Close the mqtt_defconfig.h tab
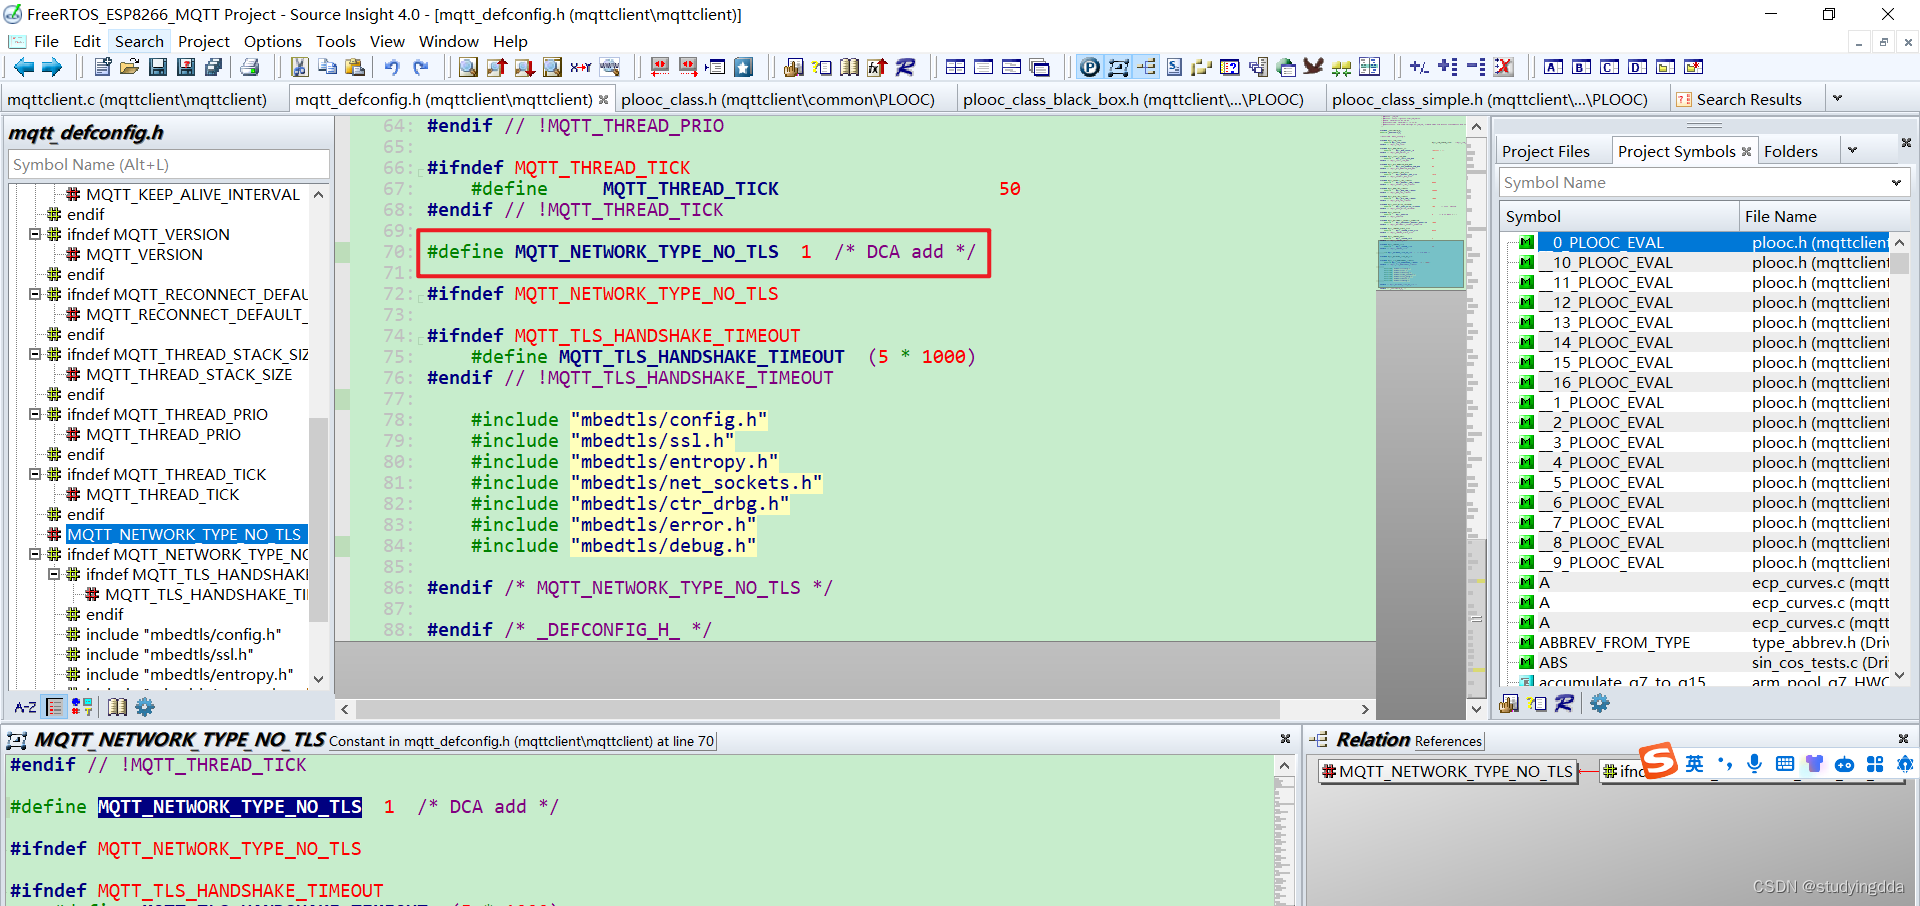This screenshot has height=906, width=1920. point(603,99)
